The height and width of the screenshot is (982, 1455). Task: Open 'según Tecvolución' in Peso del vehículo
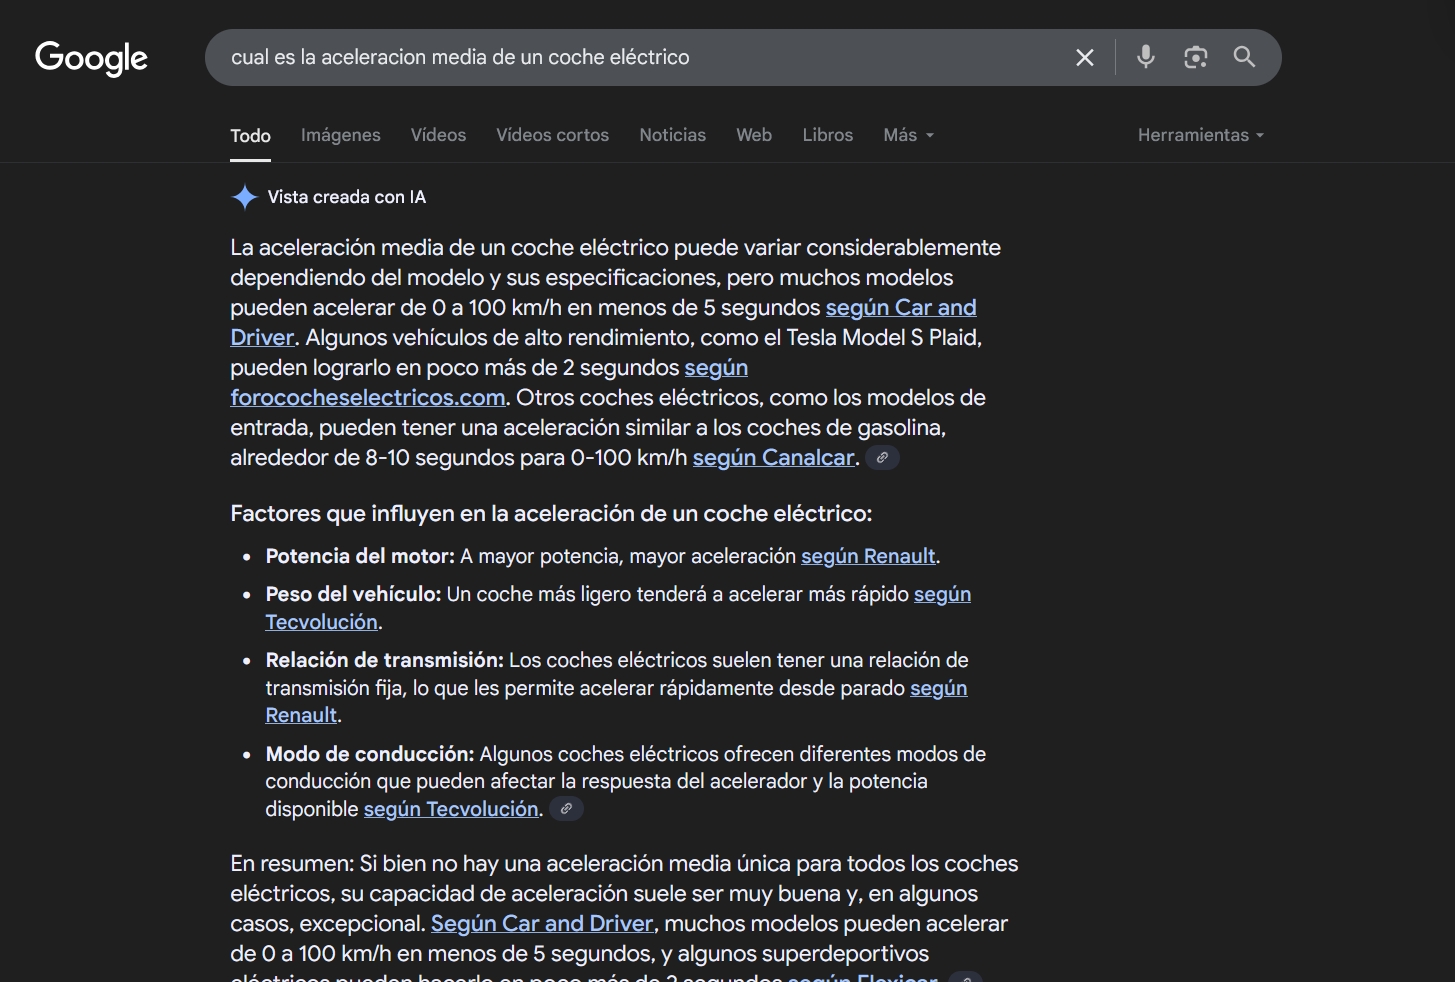(x=942, y=594)
